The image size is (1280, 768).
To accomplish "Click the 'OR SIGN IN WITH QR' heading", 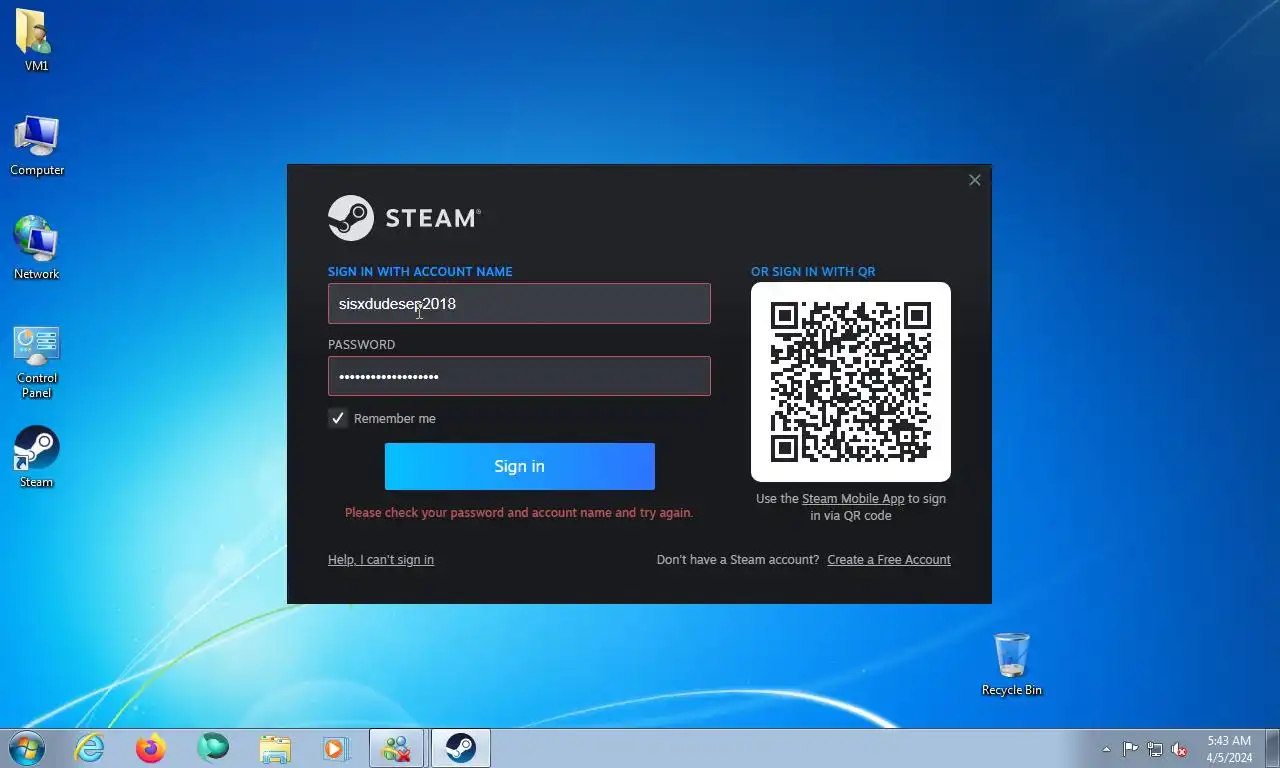I will coord(813,272).
